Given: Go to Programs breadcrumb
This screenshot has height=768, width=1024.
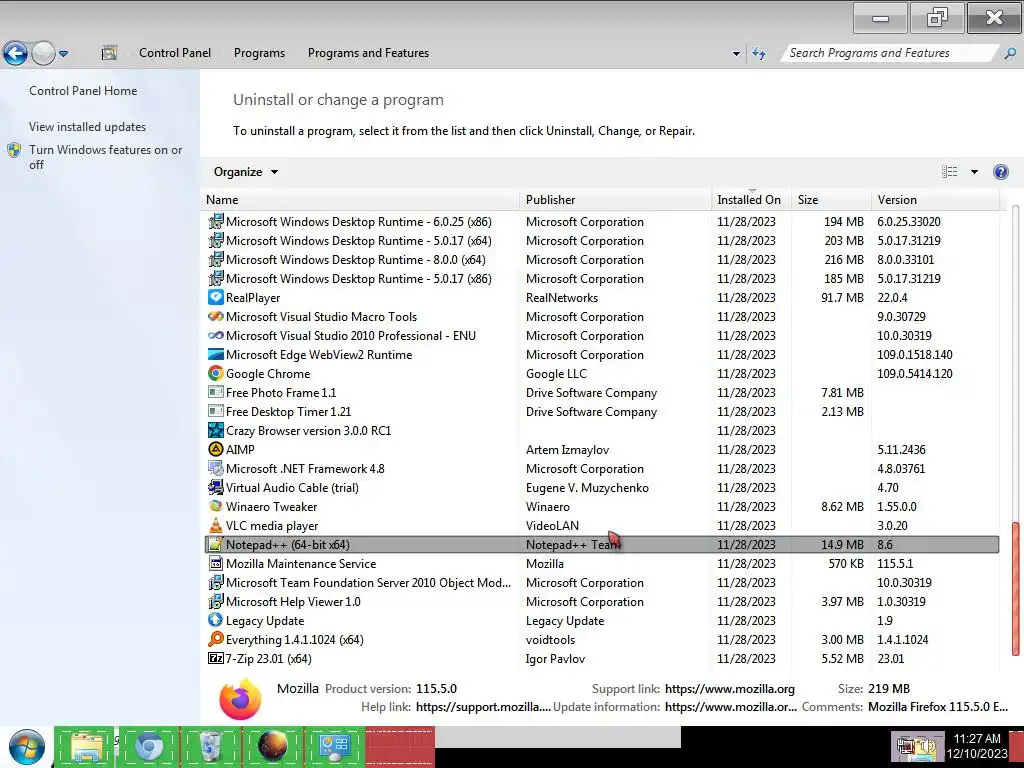Looking at the screenshot, I should tap(259, 53).
